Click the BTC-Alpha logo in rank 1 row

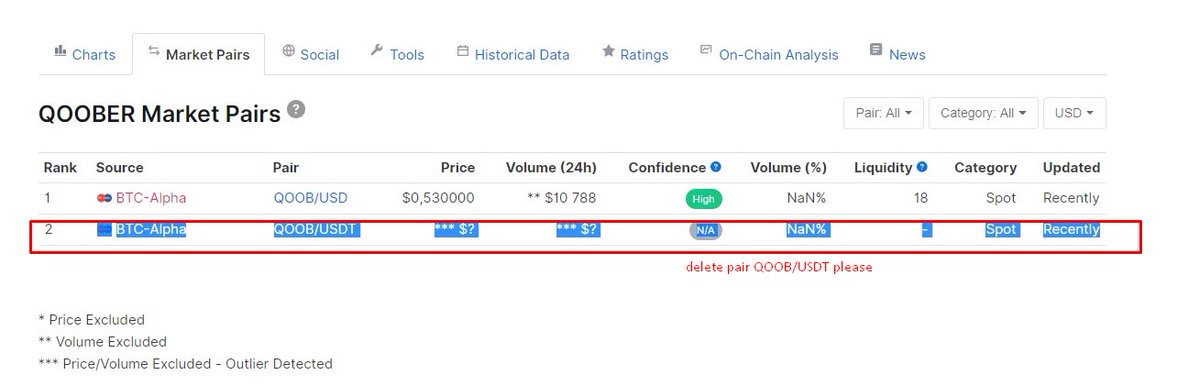click(103, 198)
